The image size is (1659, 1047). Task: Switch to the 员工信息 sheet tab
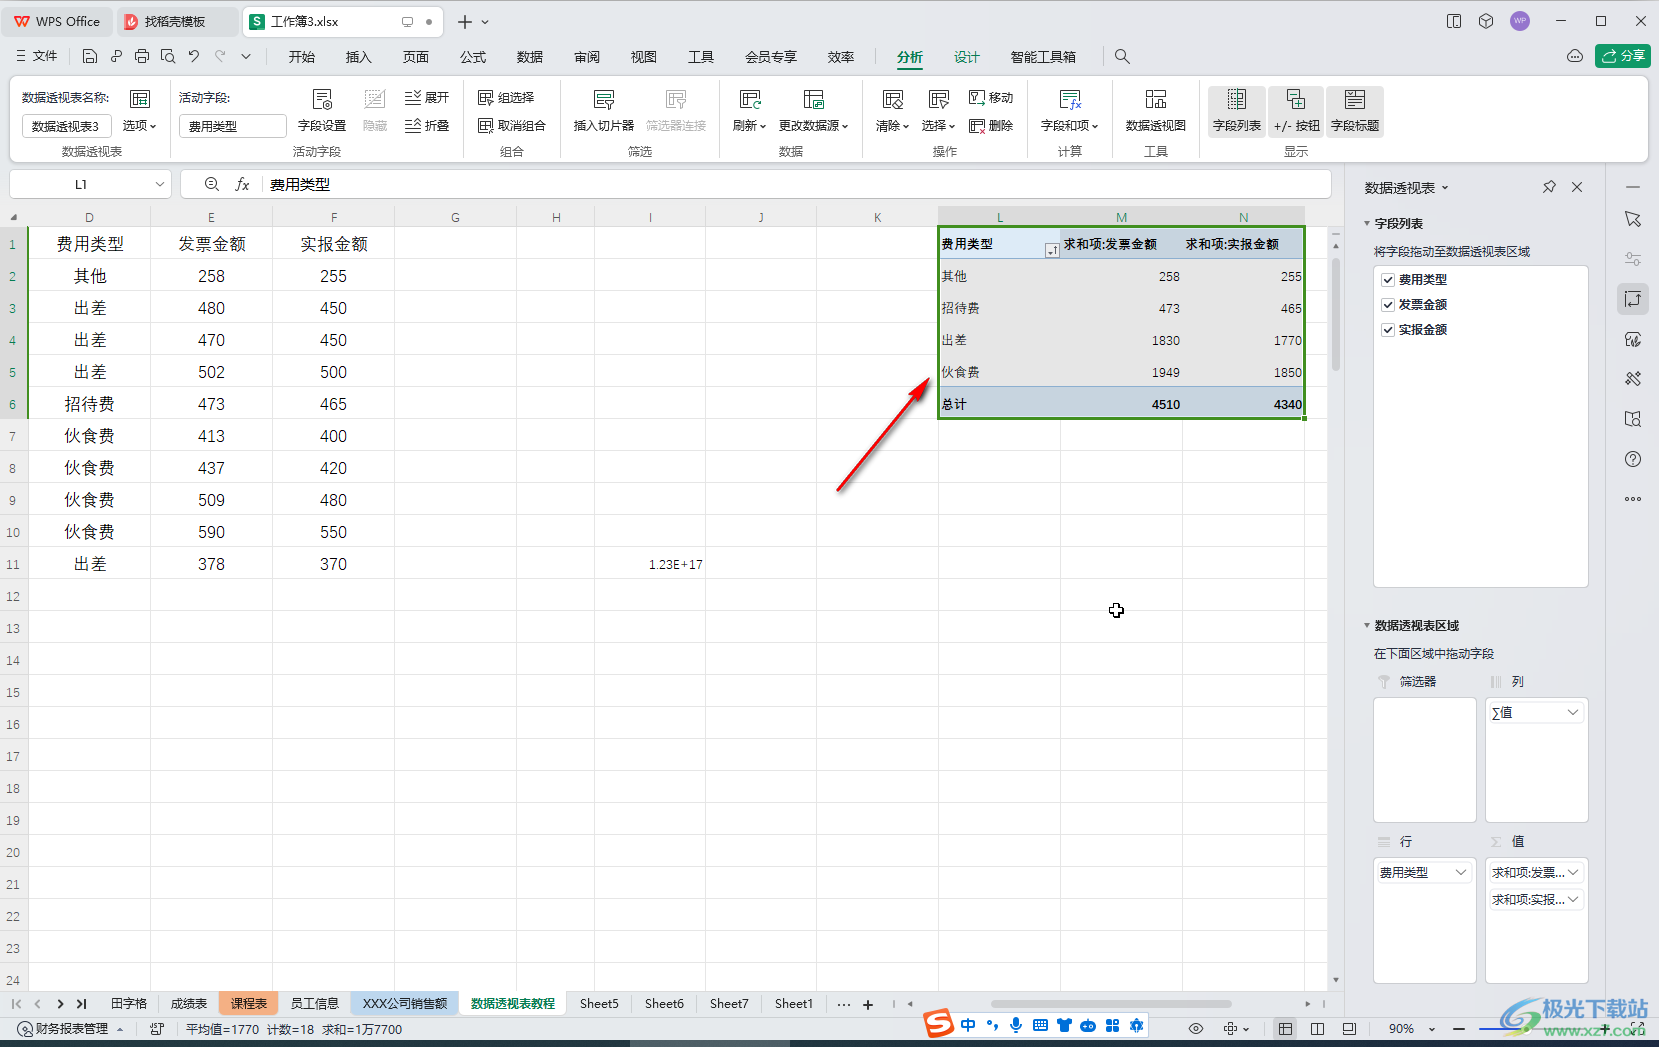click(x=315, y=1004)
